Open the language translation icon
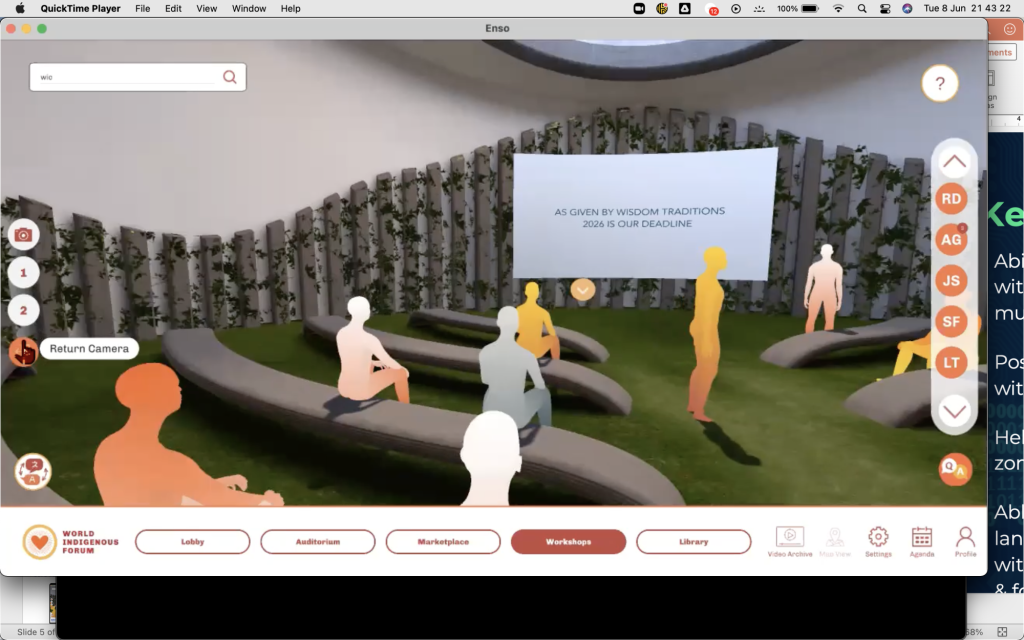Image resolution: width=1024 pixels, height=640 pixels. click(33, 471)
